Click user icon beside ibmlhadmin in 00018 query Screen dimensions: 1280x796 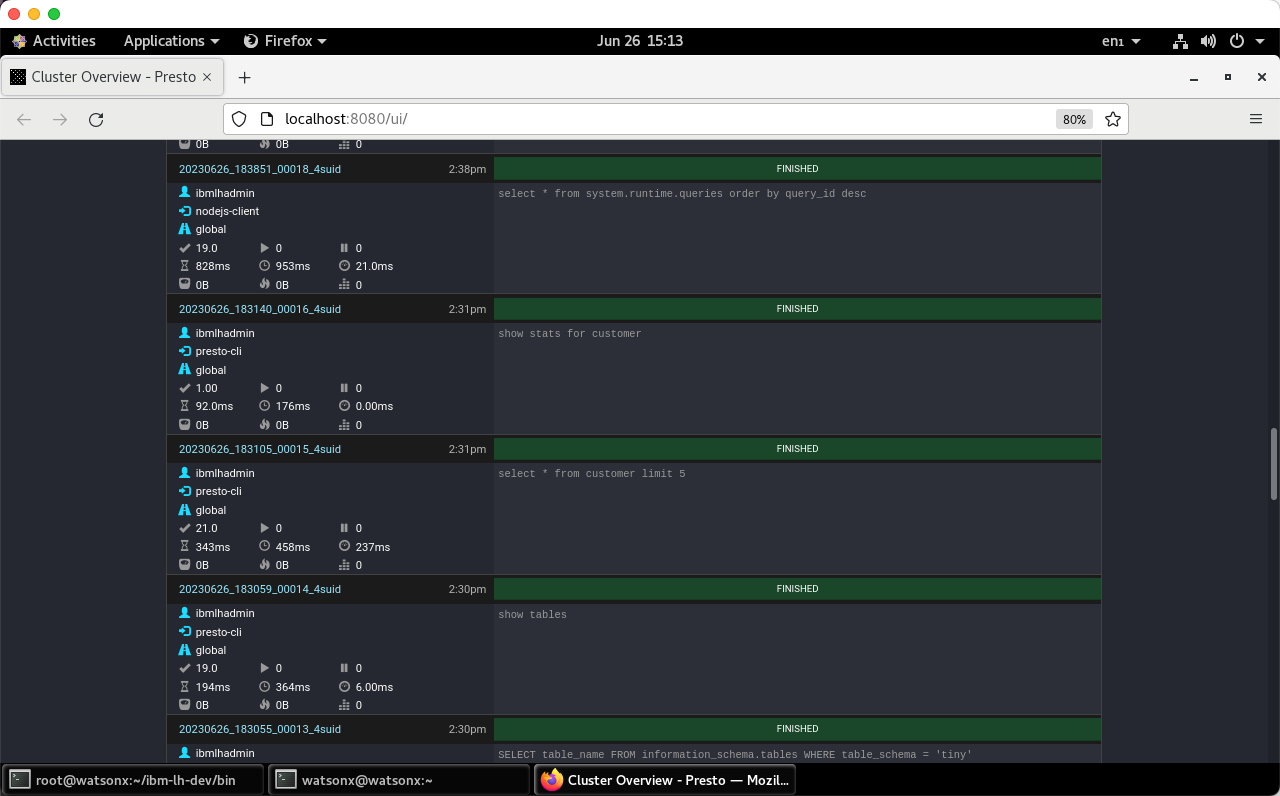(x=184, y=192)
